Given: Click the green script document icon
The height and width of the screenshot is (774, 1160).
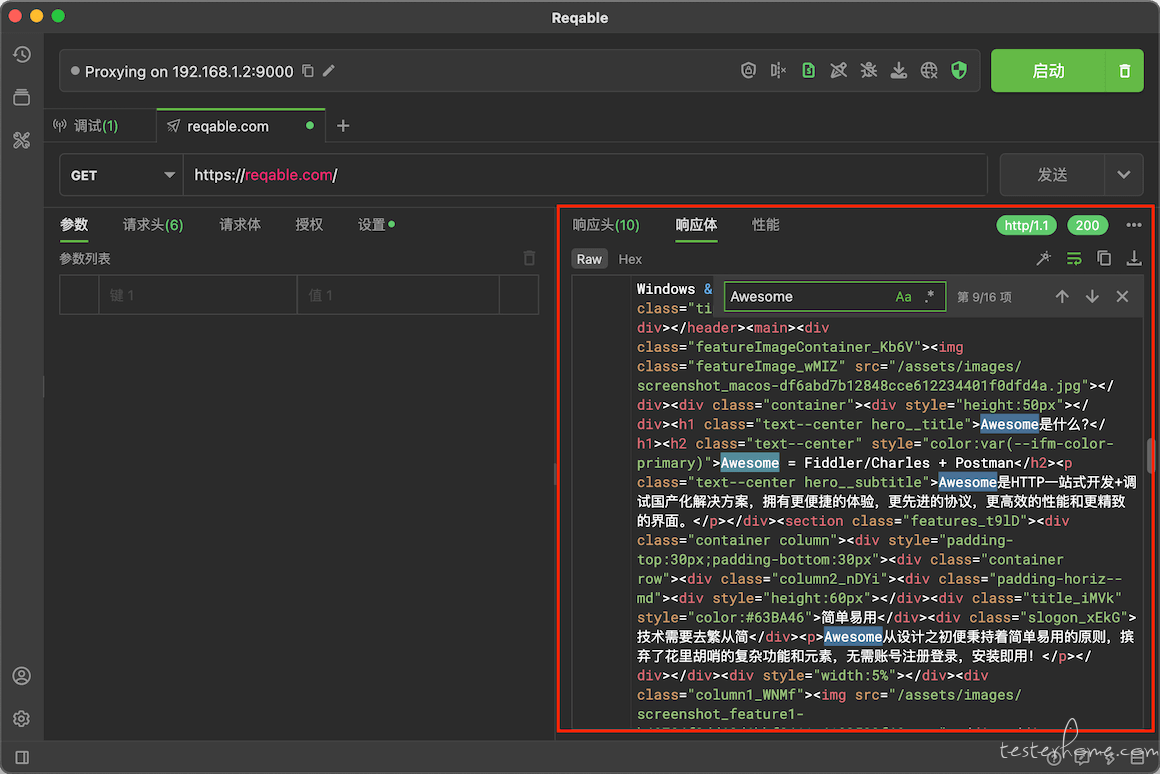Looking at the screenshot, I should (x=809, y=70).
